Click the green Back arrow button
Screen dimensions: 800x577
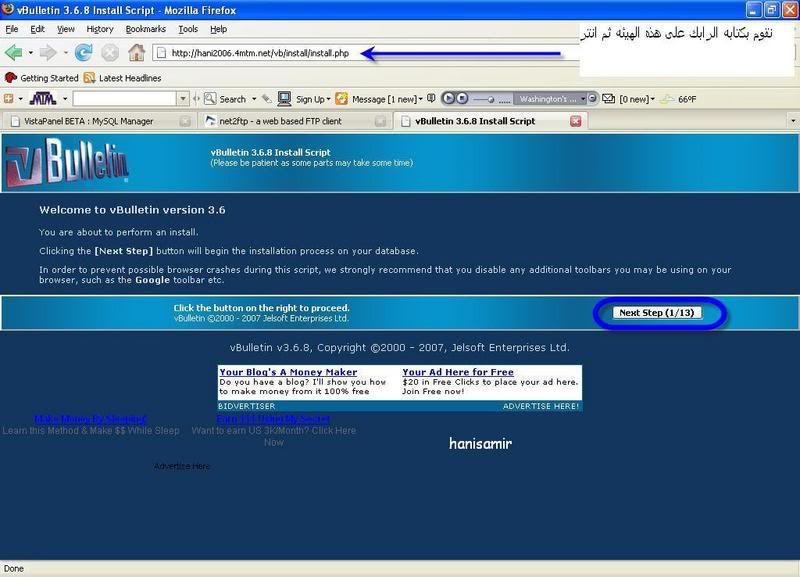click(x=14, y=52)
